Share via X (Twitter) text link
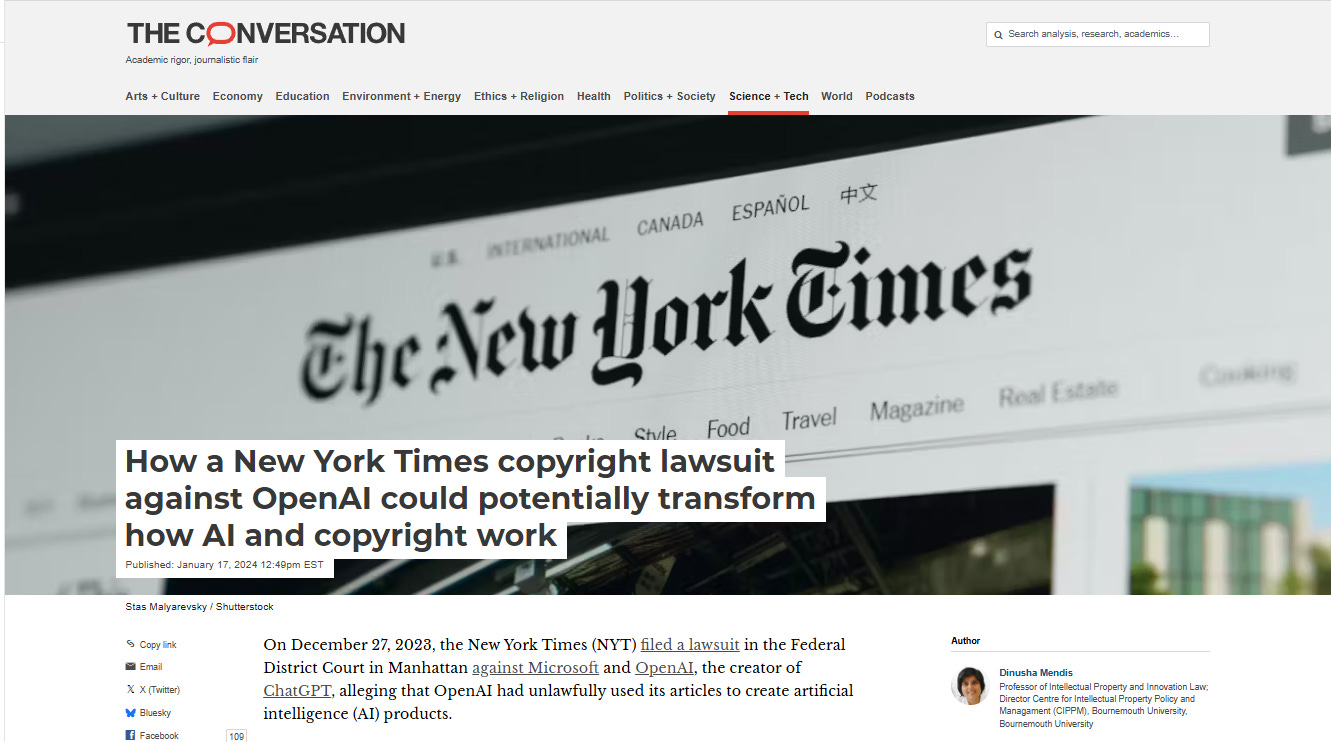1331x742 pixels. coord(160,690)
